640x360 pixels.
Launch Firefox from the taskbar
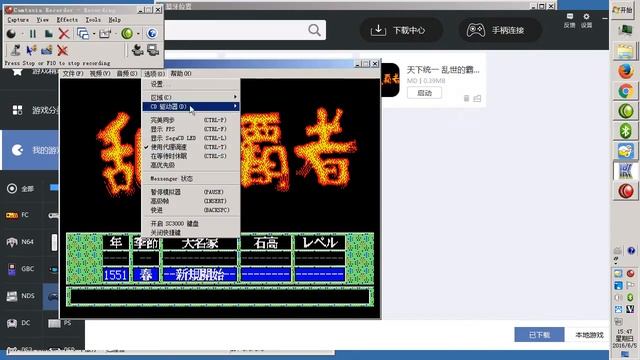point(625,71)
